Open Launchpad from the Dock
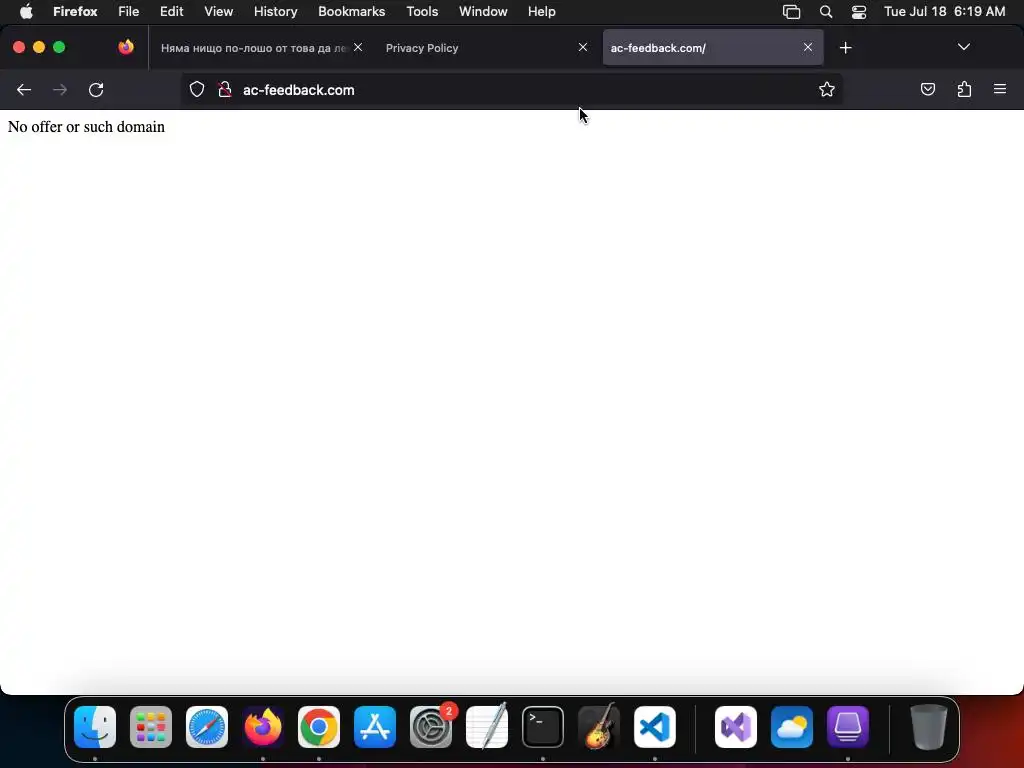The width and height of the screenshot is (1024, 768). pyautogui.click(x=151, y=727)
